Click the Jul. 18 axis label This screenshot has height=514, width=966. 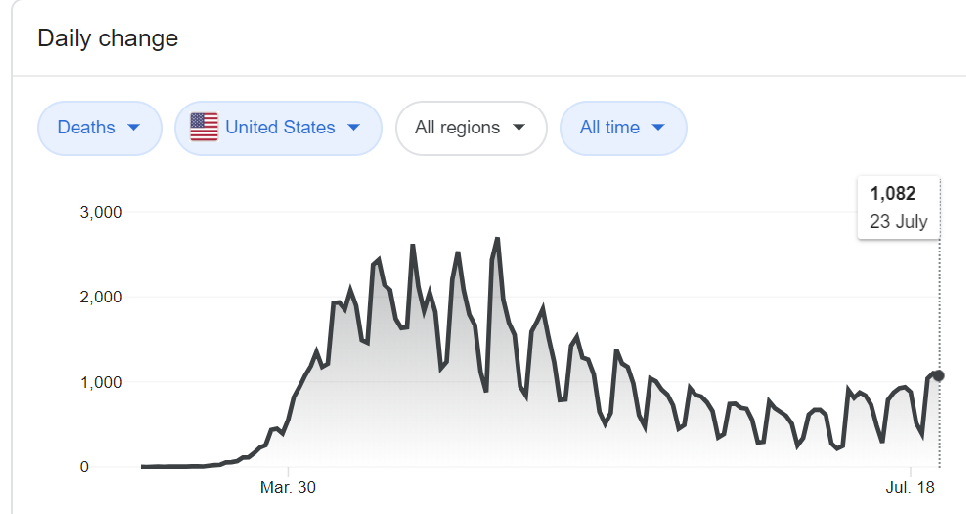(911, 487)
